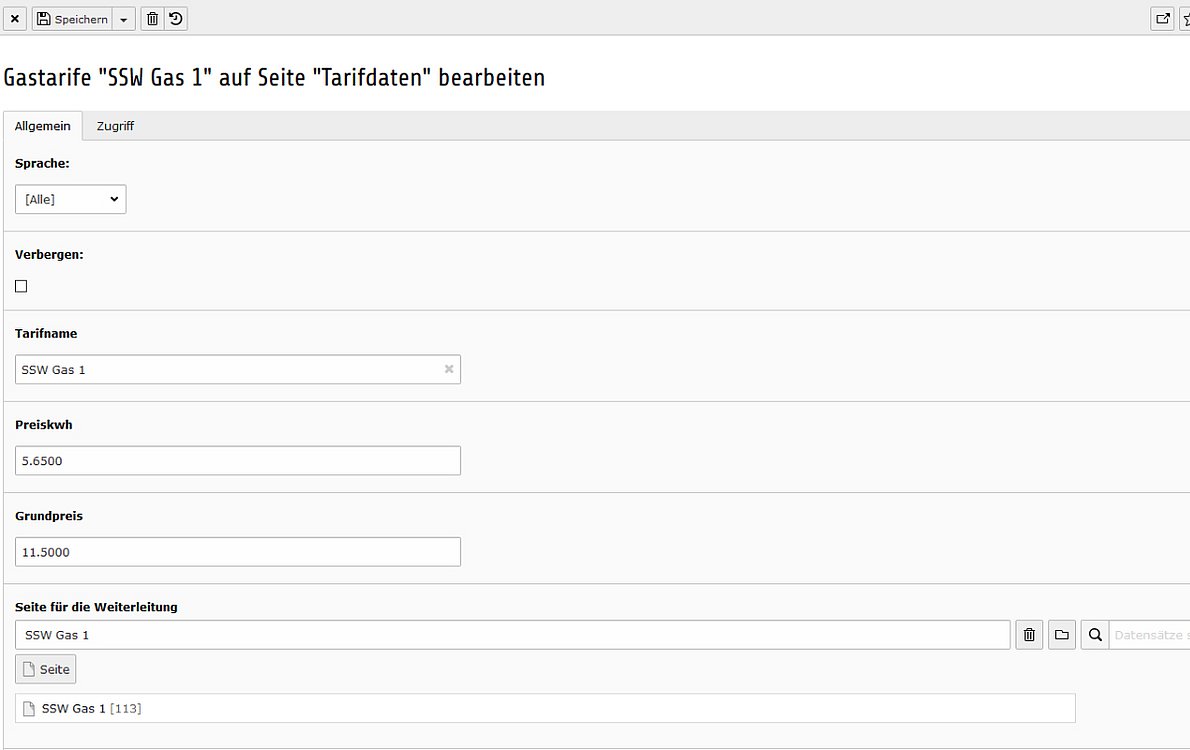Image resolution: width=1190 pixels, height=750 pixels.
Task: Open the Sprache language dropdown
Action: (71, 199)
